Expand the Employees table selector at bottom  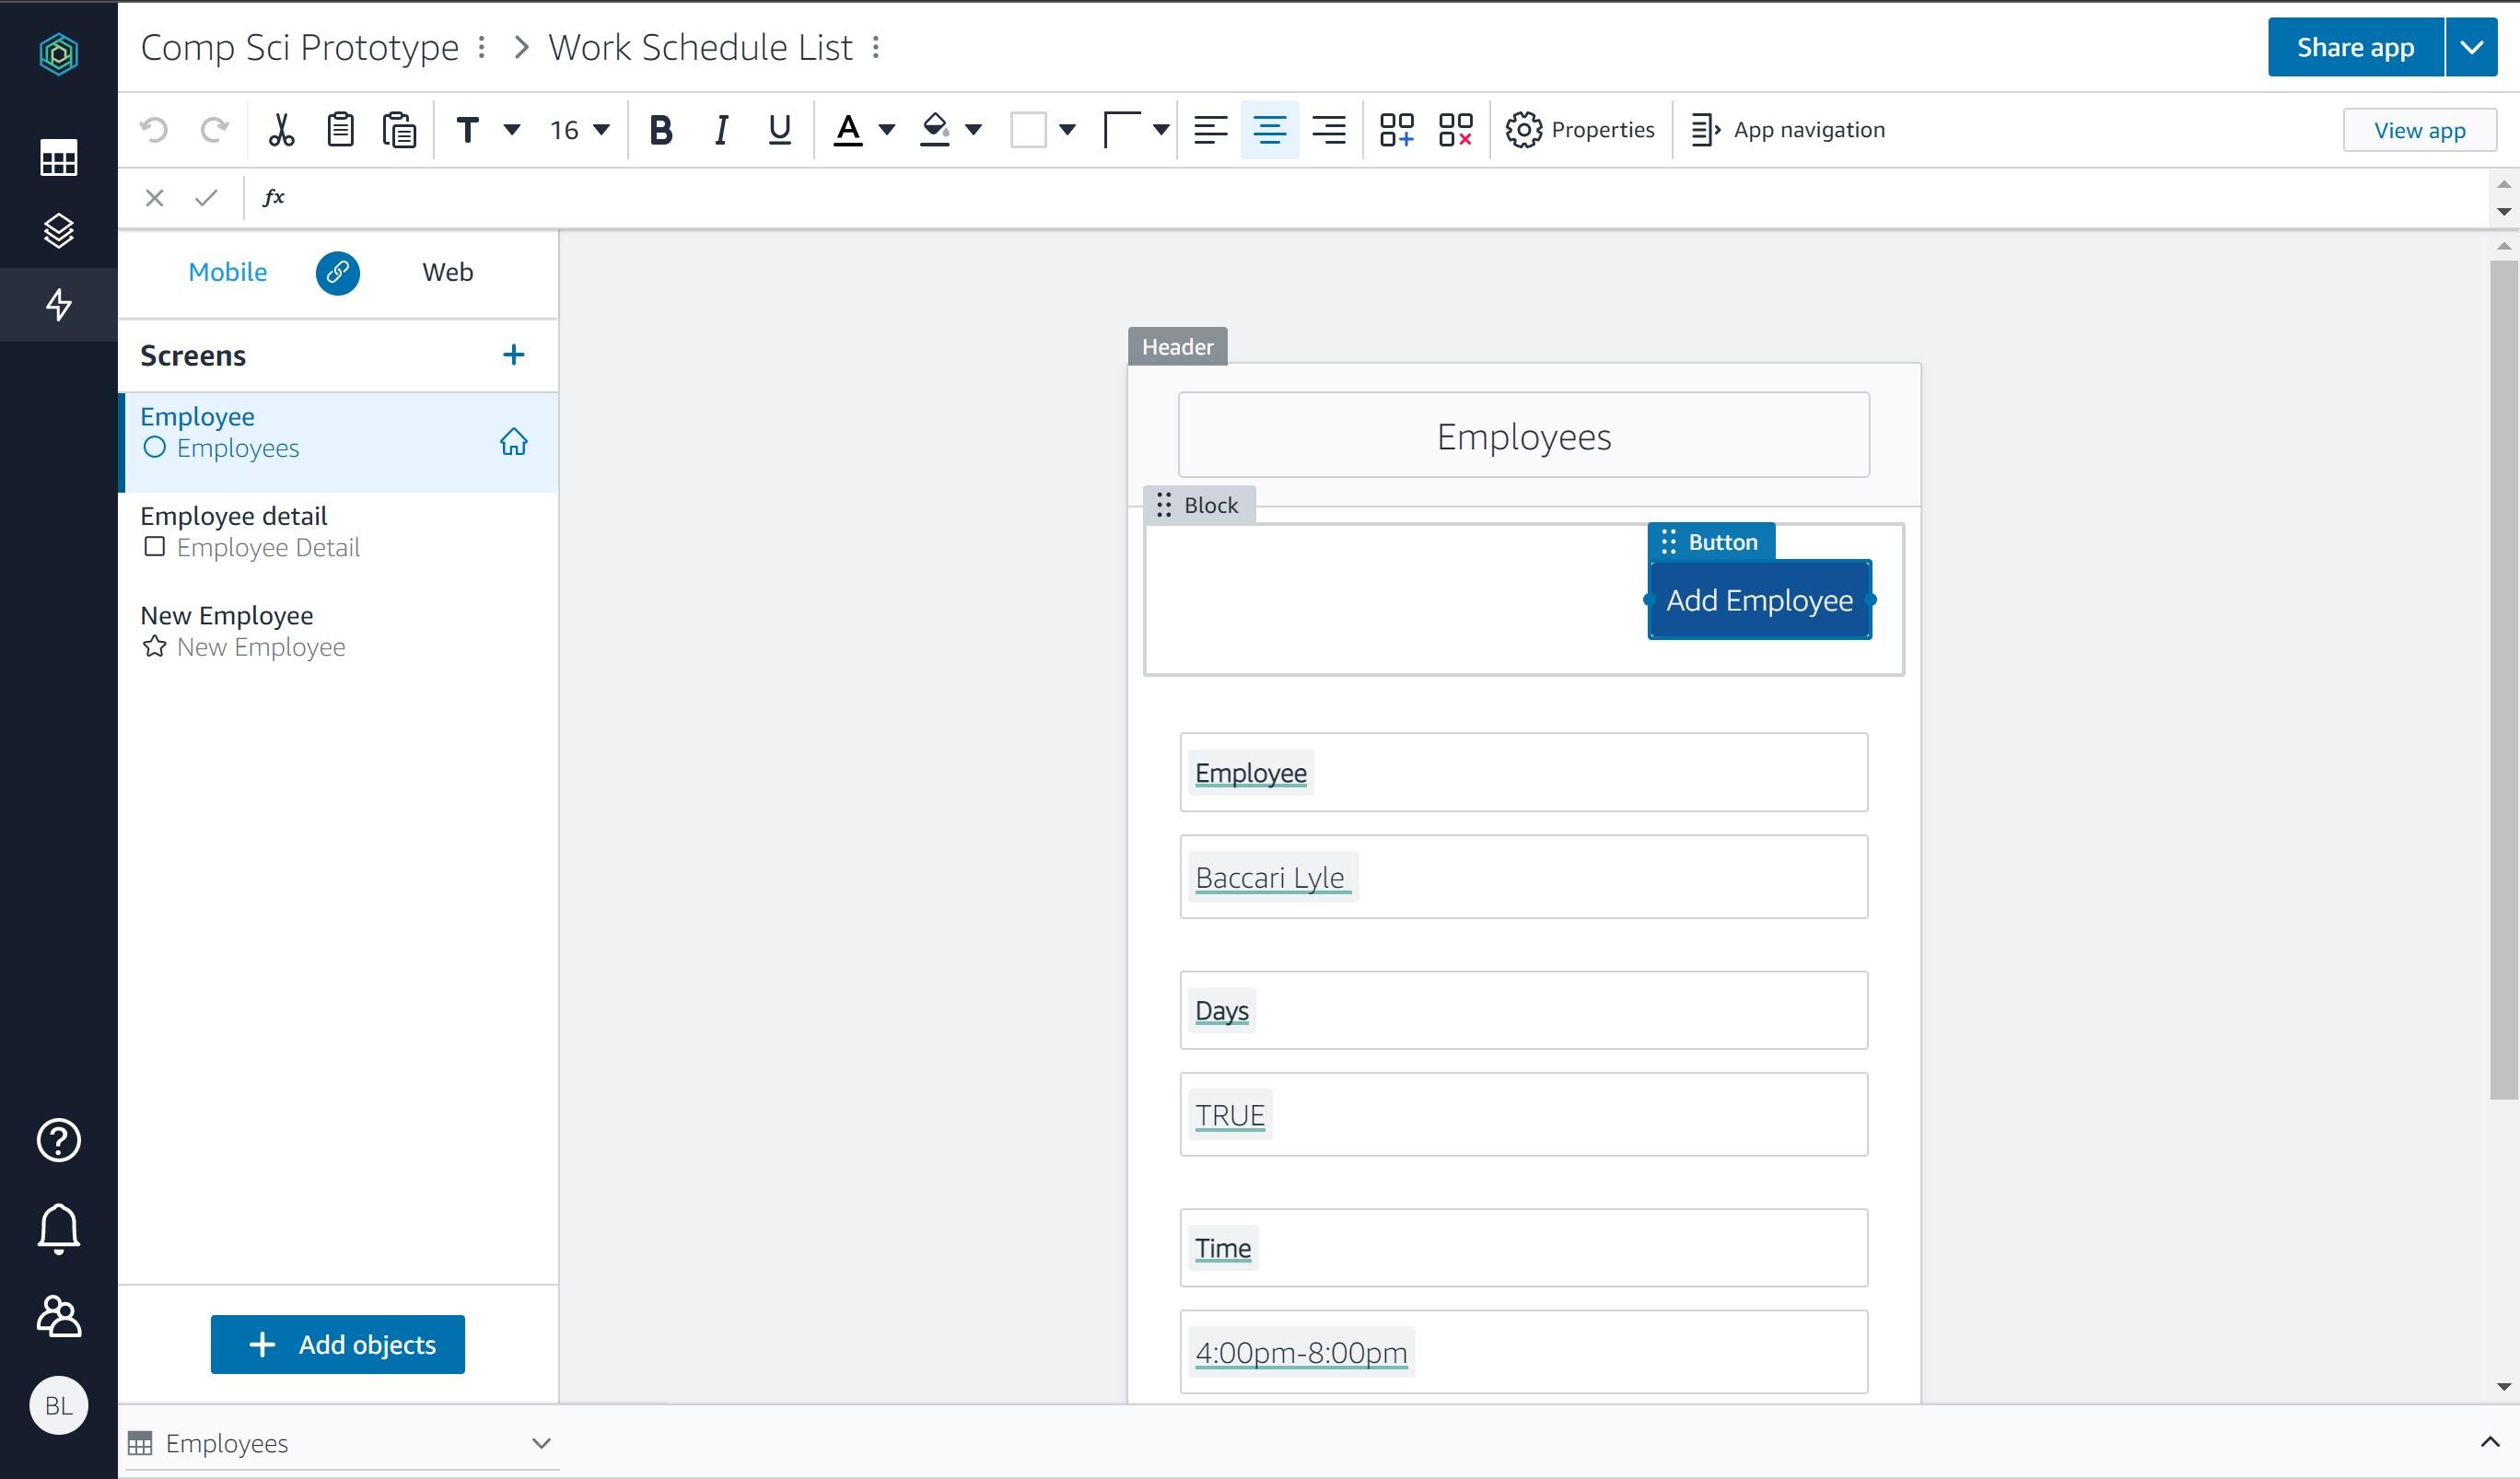[541, 1443]
